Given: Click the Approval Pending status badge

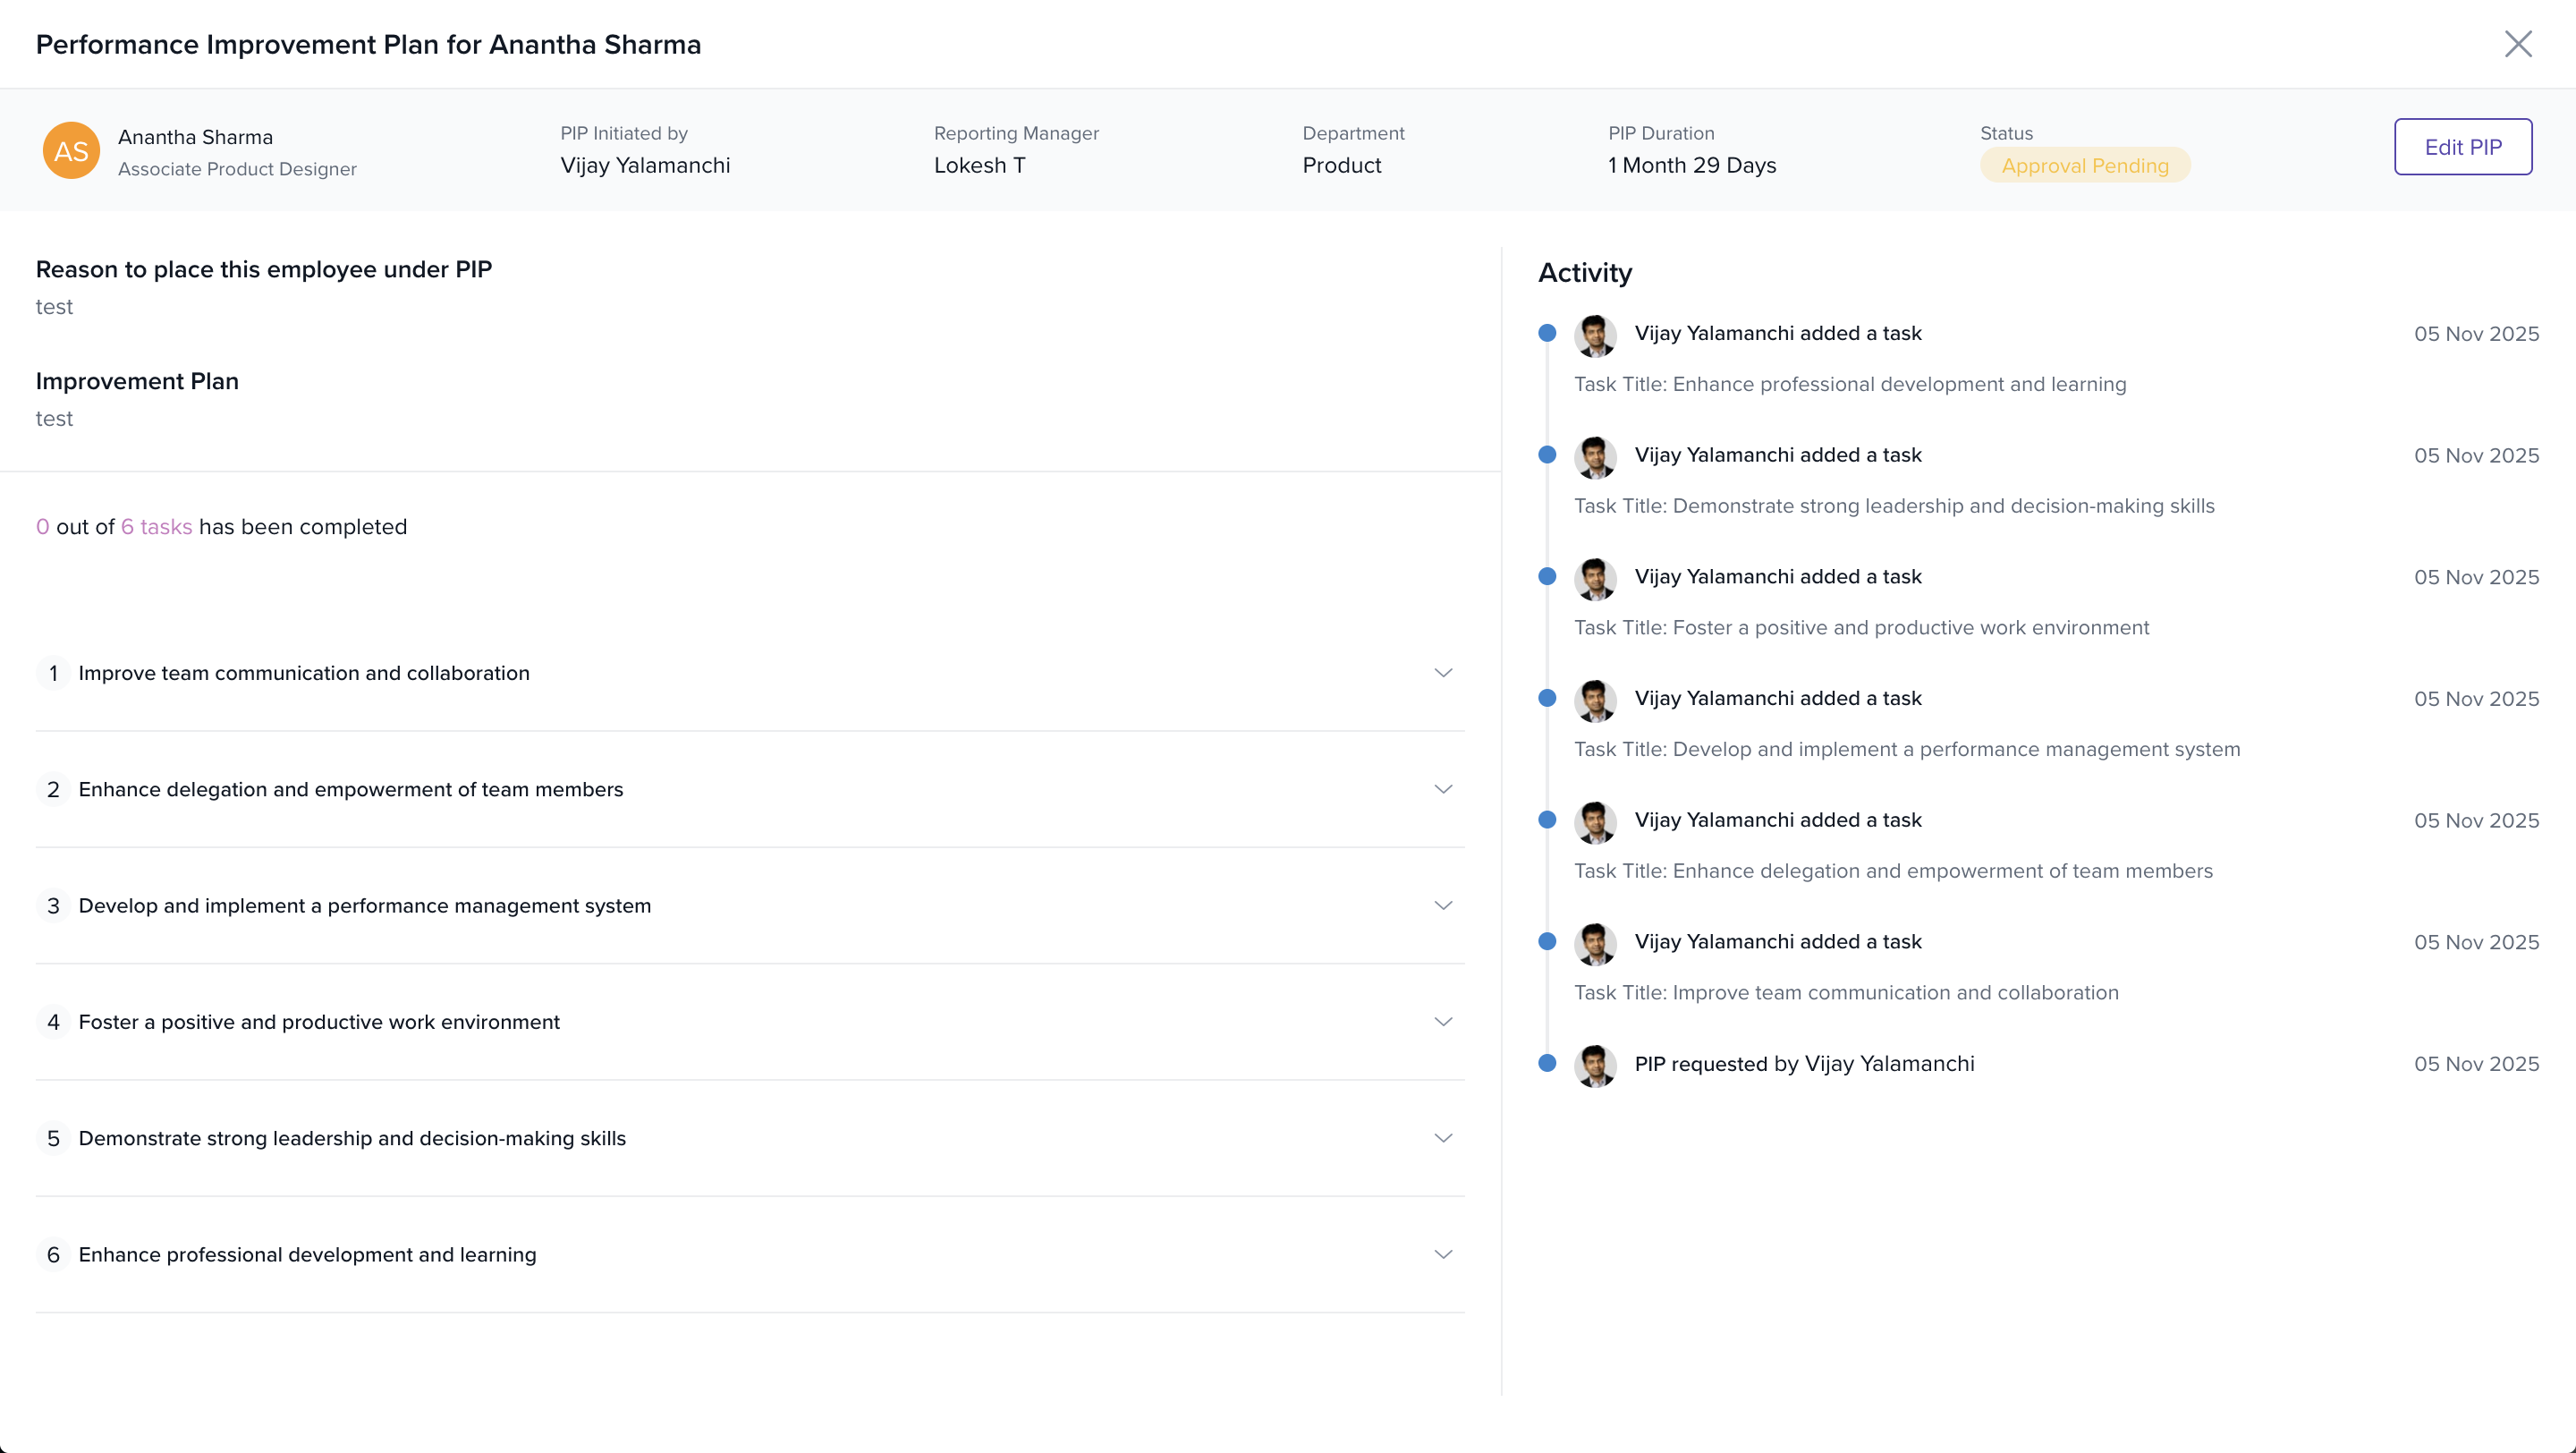Looking at the screenshot, I should pyautogui.click(x=2084, y=166).
